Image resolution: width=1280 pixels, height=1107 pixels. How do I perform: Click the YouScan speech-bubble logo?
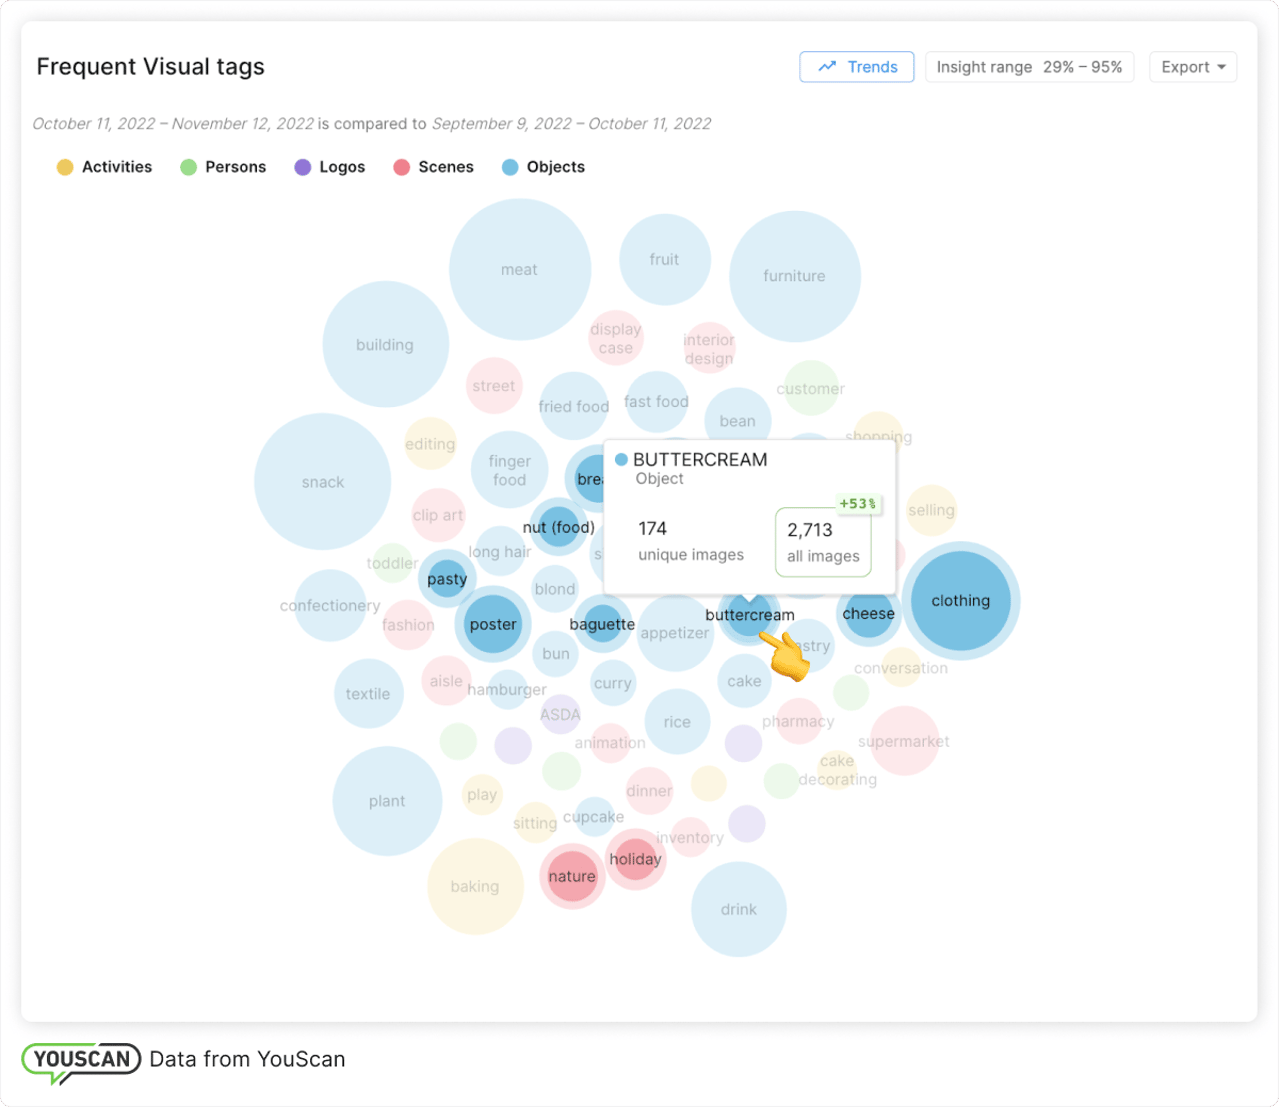click(80, 1059)
